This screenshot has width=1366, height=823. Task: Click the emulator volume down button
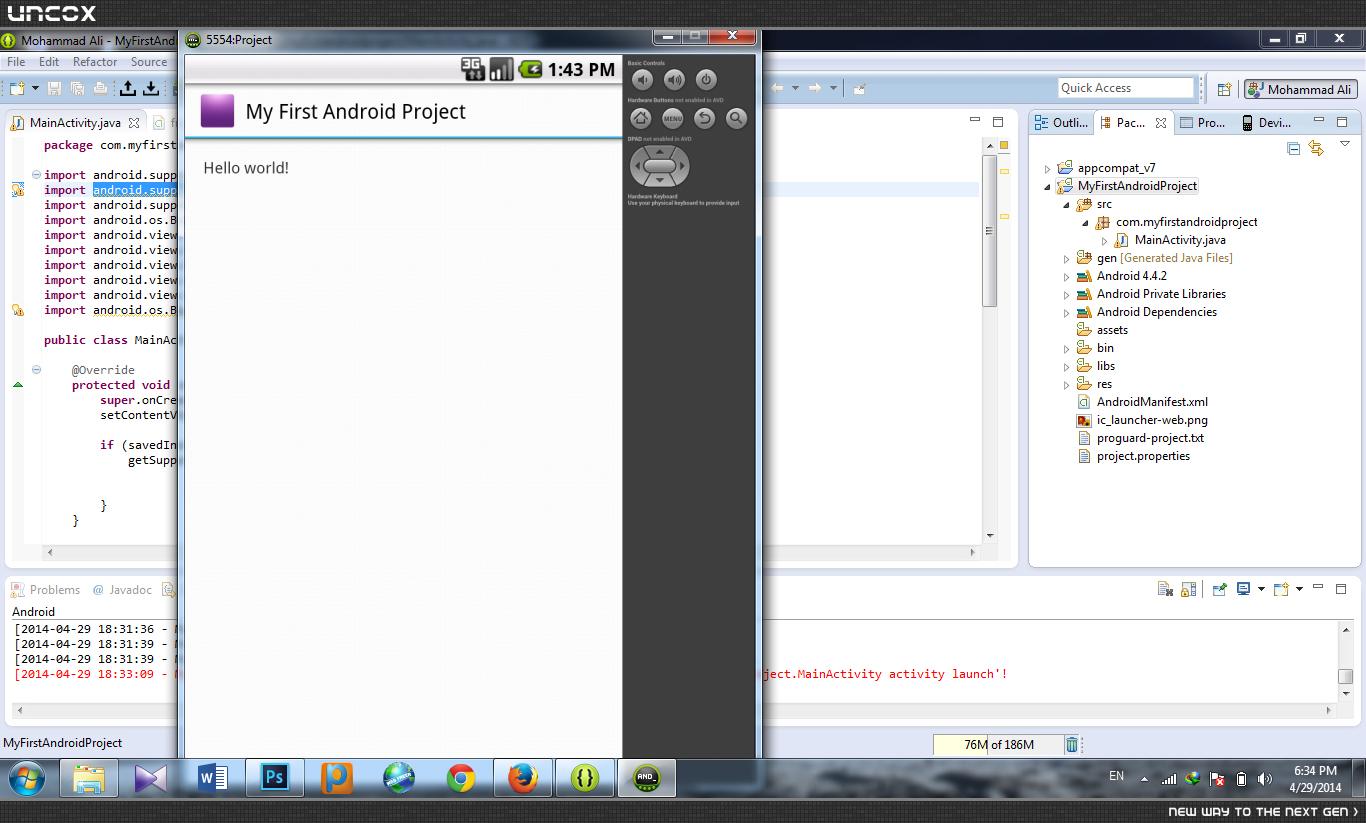click(x=643, y=80)
